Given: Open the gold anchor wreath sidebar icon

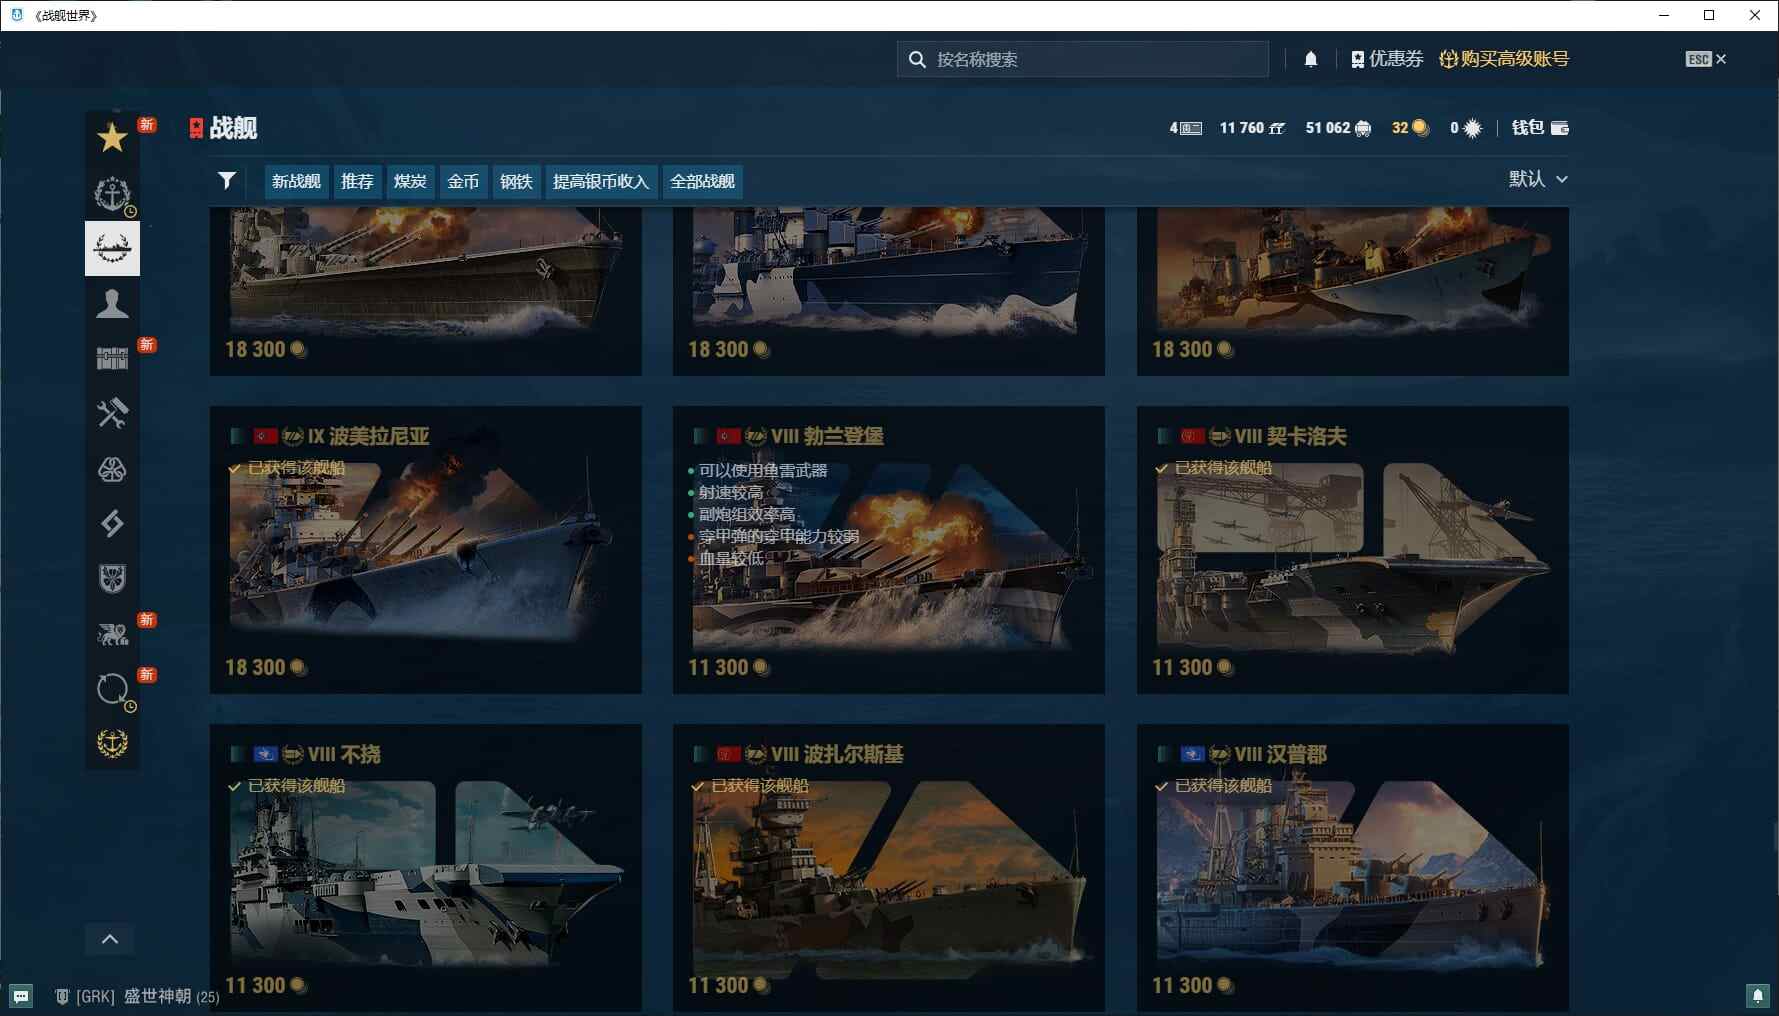Looking at the screenshot, I should tap(112, 743).
